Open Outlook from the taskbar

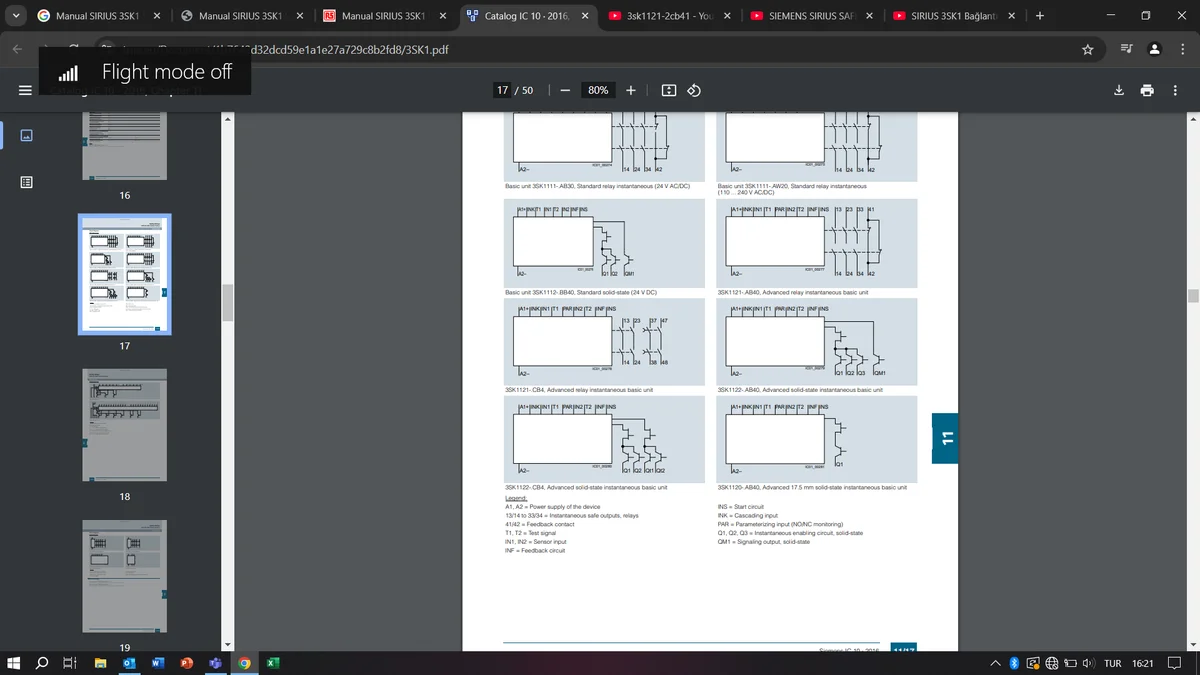click(x=129, y=663)
